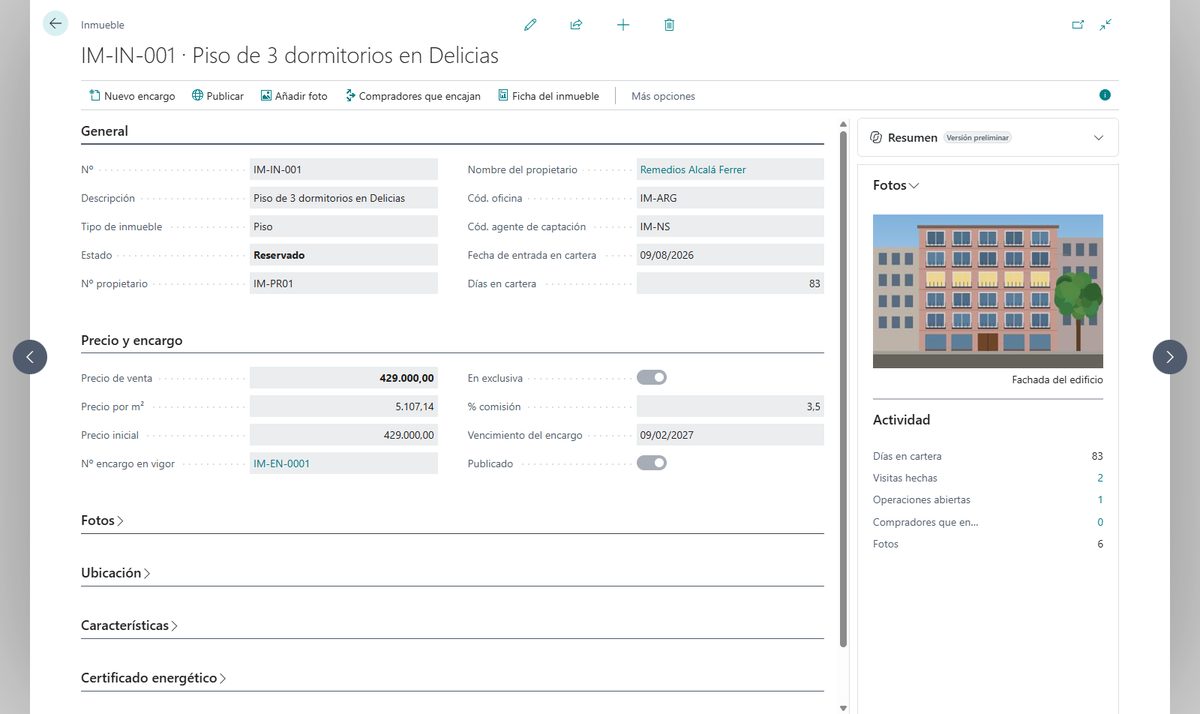Image resolution: width=1200 pixels, height=714 pixels.
Task: Expand the Resumen panel chevron
Action: coord(1098,137)
